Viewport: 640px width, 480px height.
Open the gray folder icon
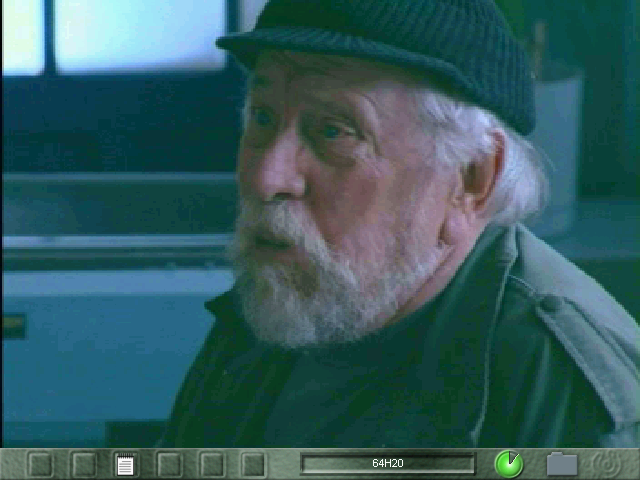562,464
